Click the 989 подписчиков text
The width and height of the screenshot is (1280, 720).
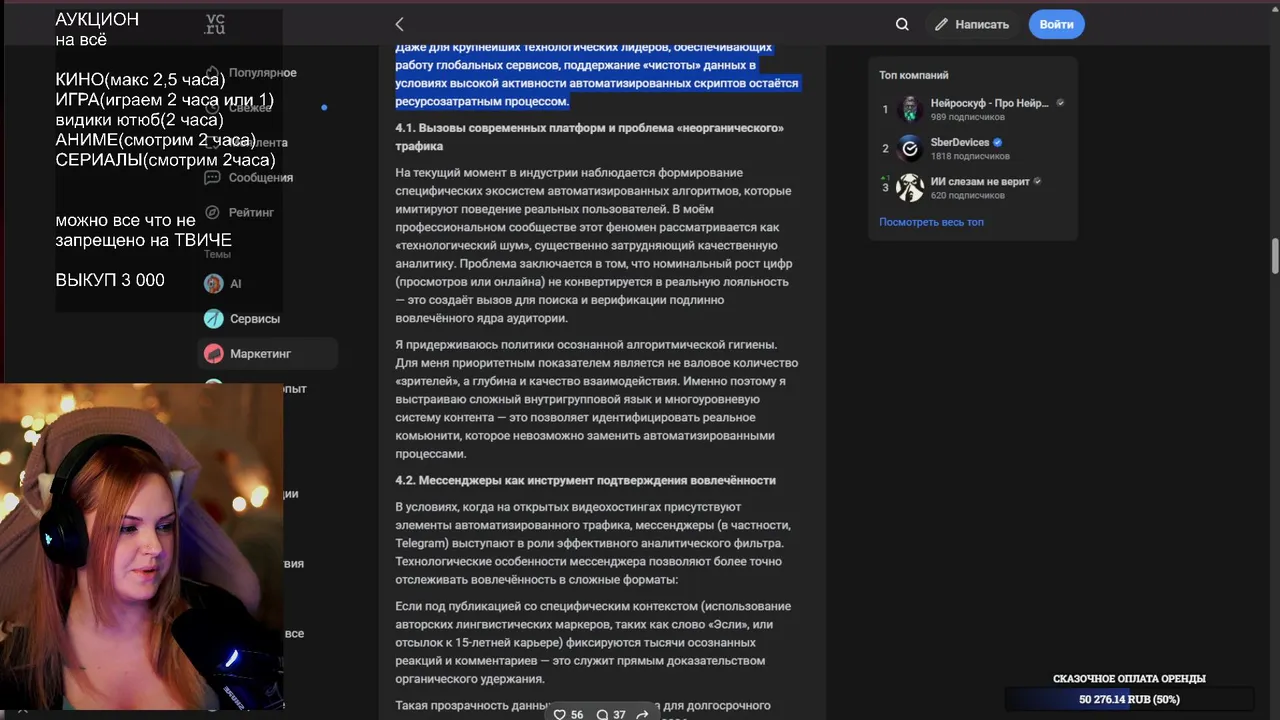[x=967, y=117]
